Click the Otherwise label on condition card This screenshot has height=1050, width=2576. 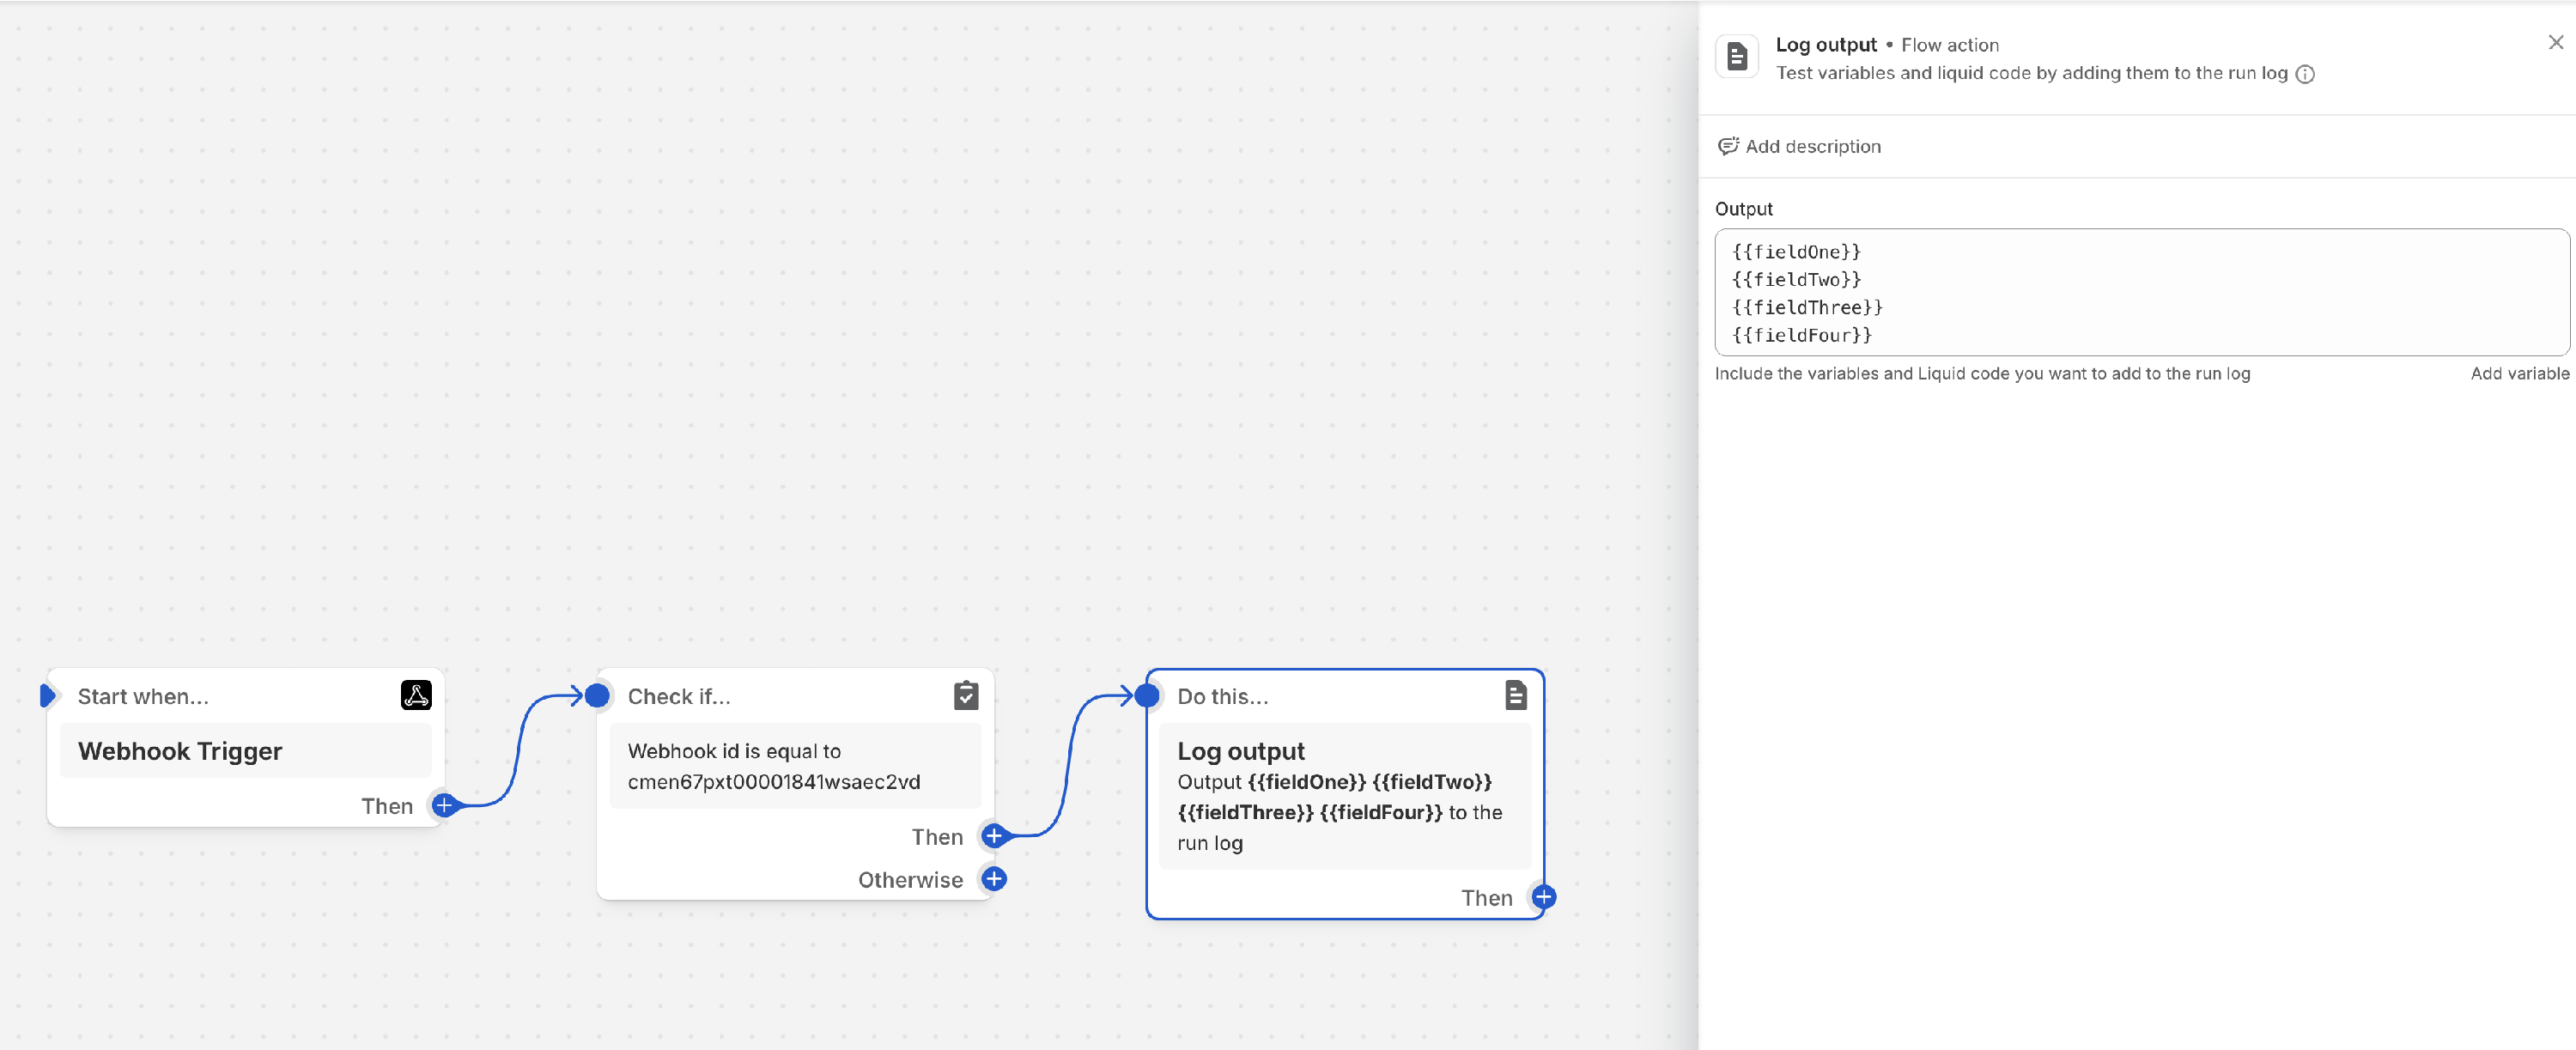[x=910, y=880]
